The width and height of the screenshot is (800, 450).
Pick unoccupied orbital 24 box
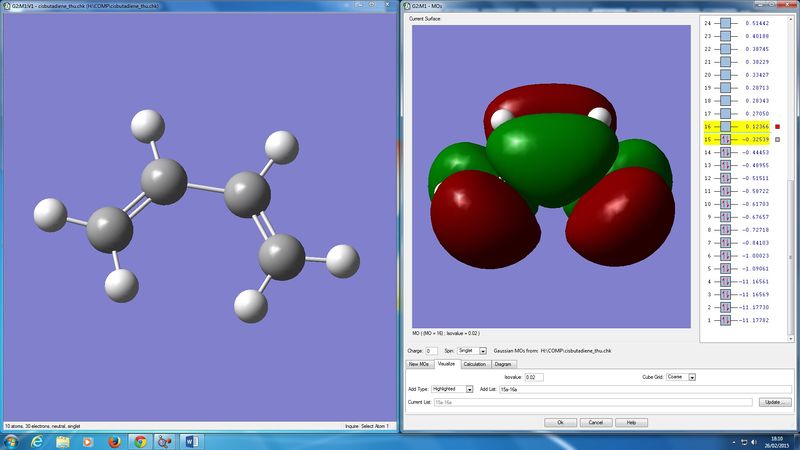coord(727,23)
